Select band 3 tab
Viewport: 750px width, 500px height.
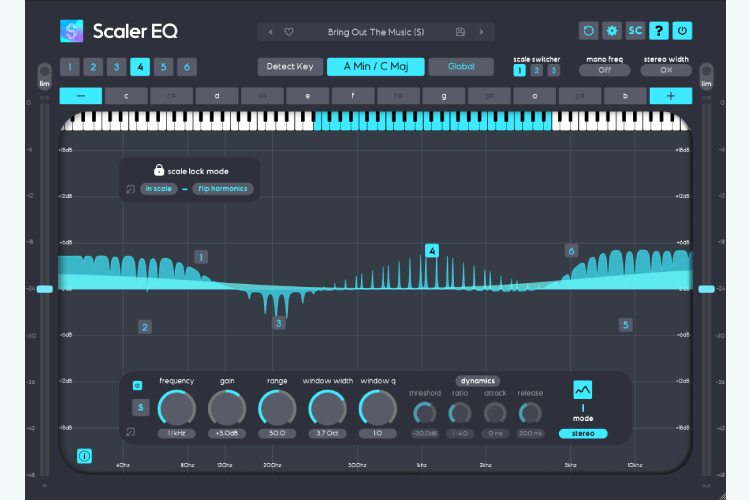point(117,67)
